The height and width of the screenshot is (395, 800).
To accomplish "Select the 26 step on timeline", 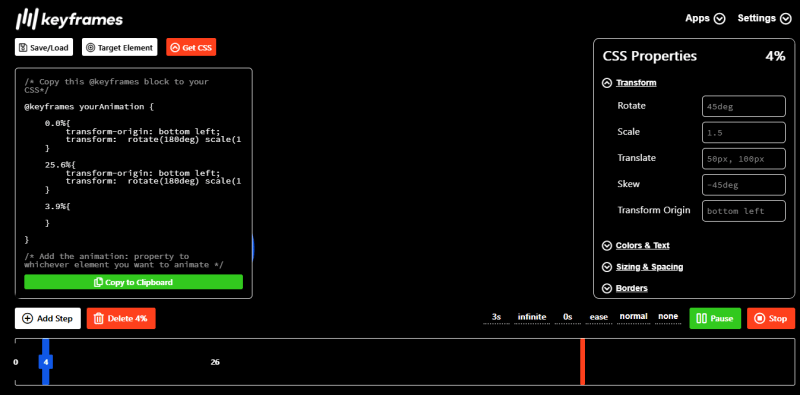I will [x=215, y=362].
